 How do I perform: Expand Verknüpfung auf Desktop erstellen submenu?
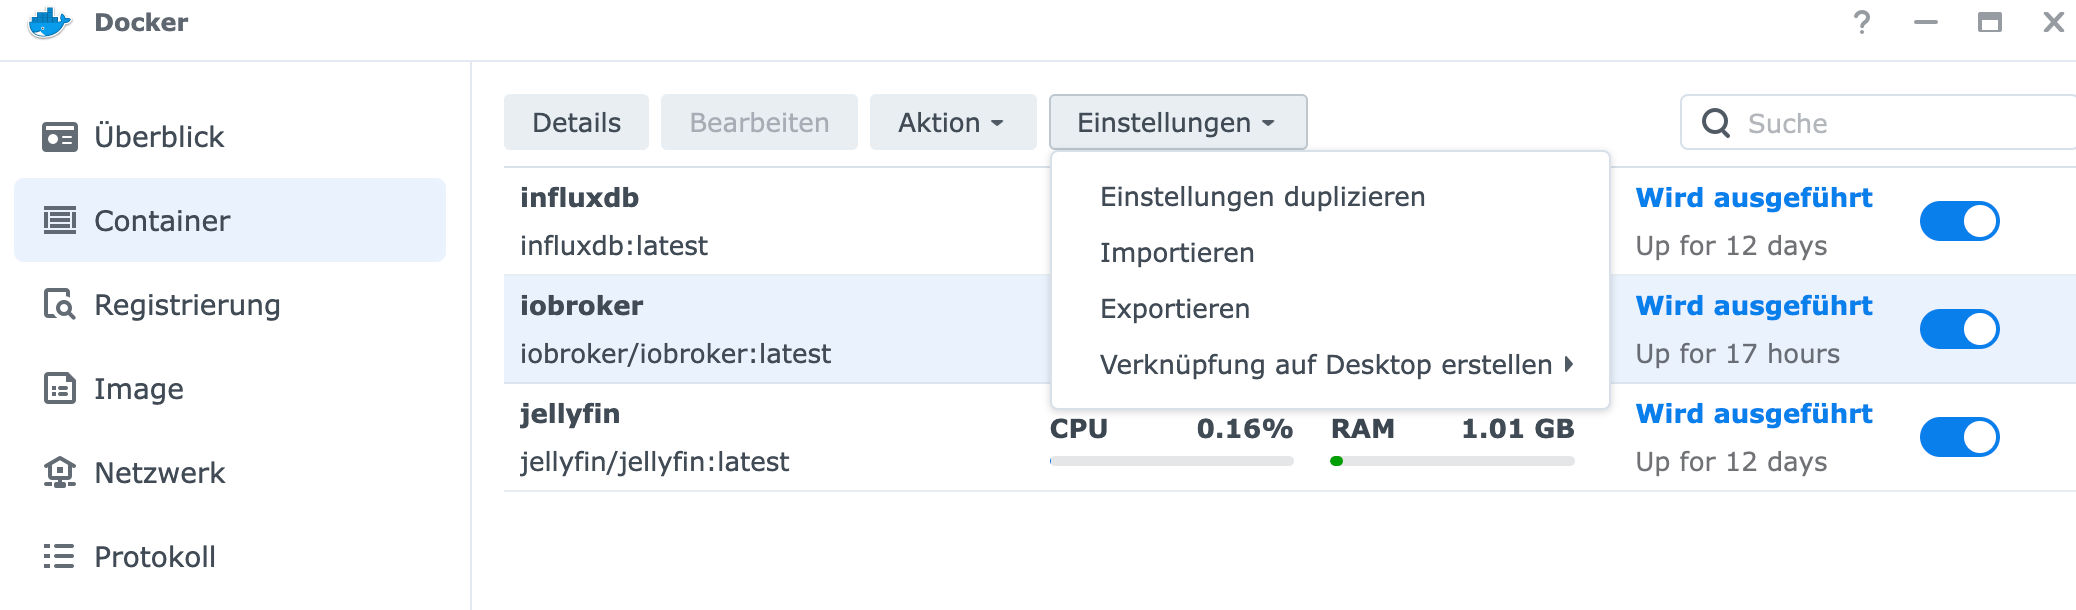[1336, 365]
